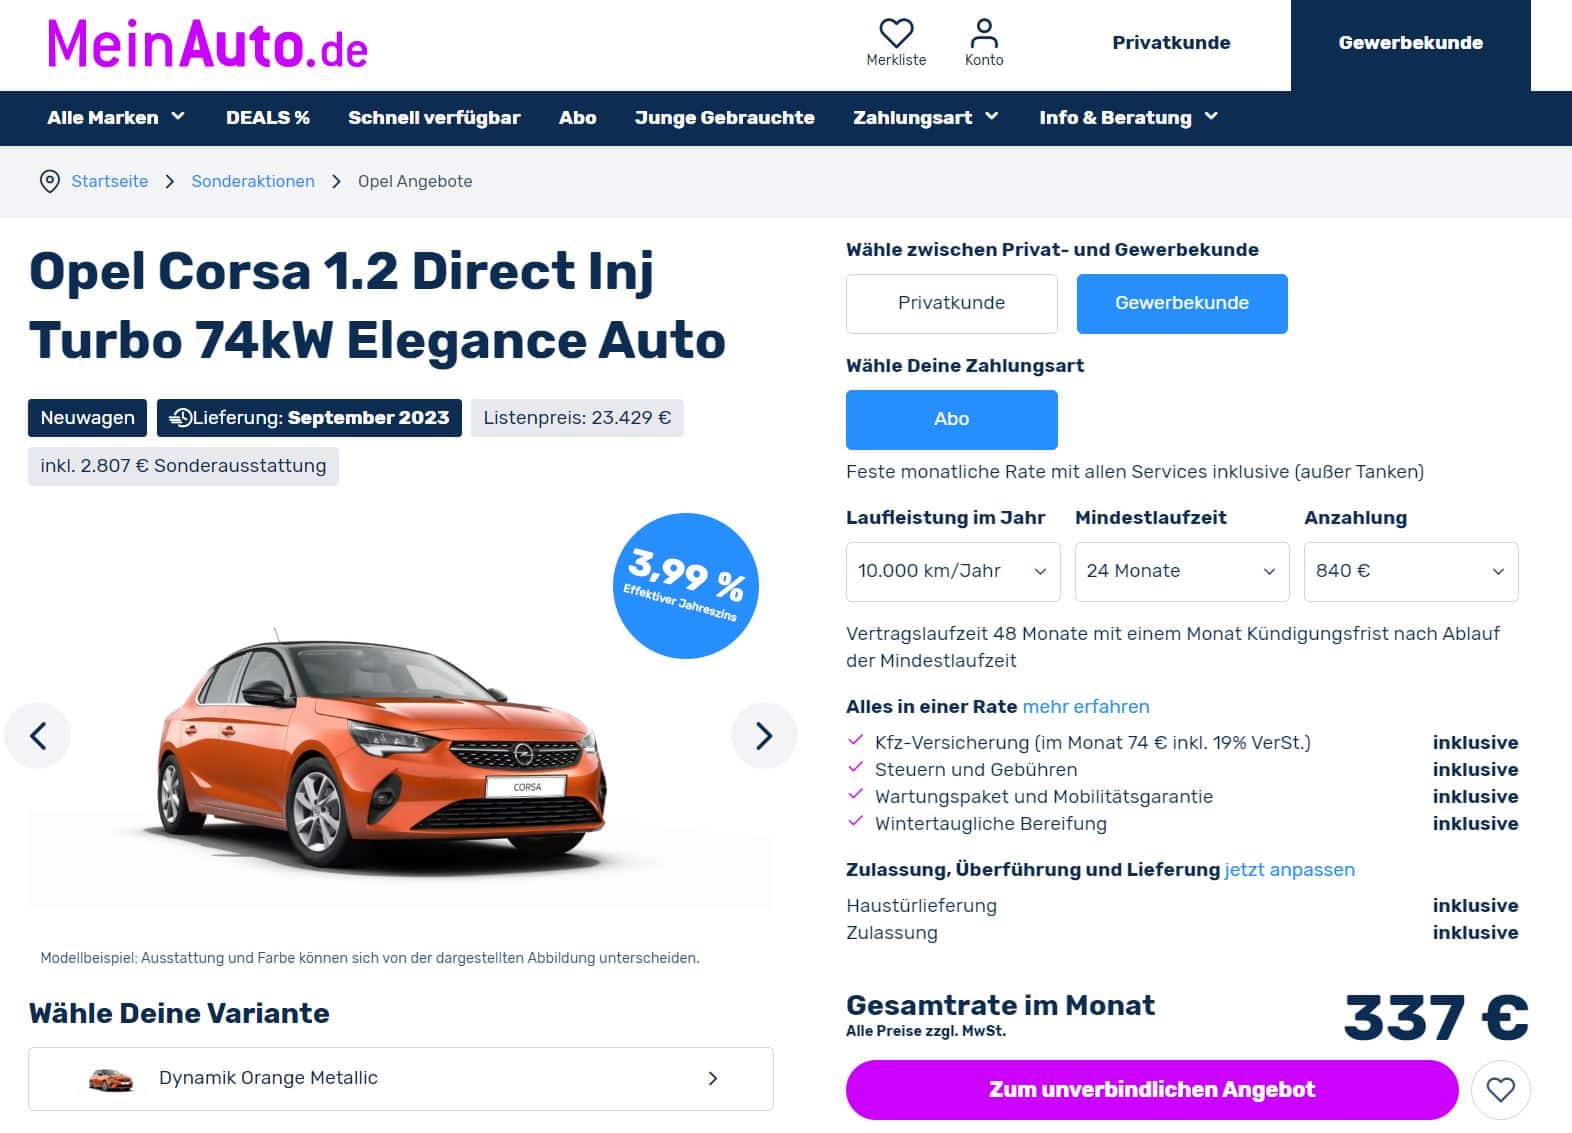Open Abo navigation item
Screen dimensions: 1572x1133
pos(578,118)
